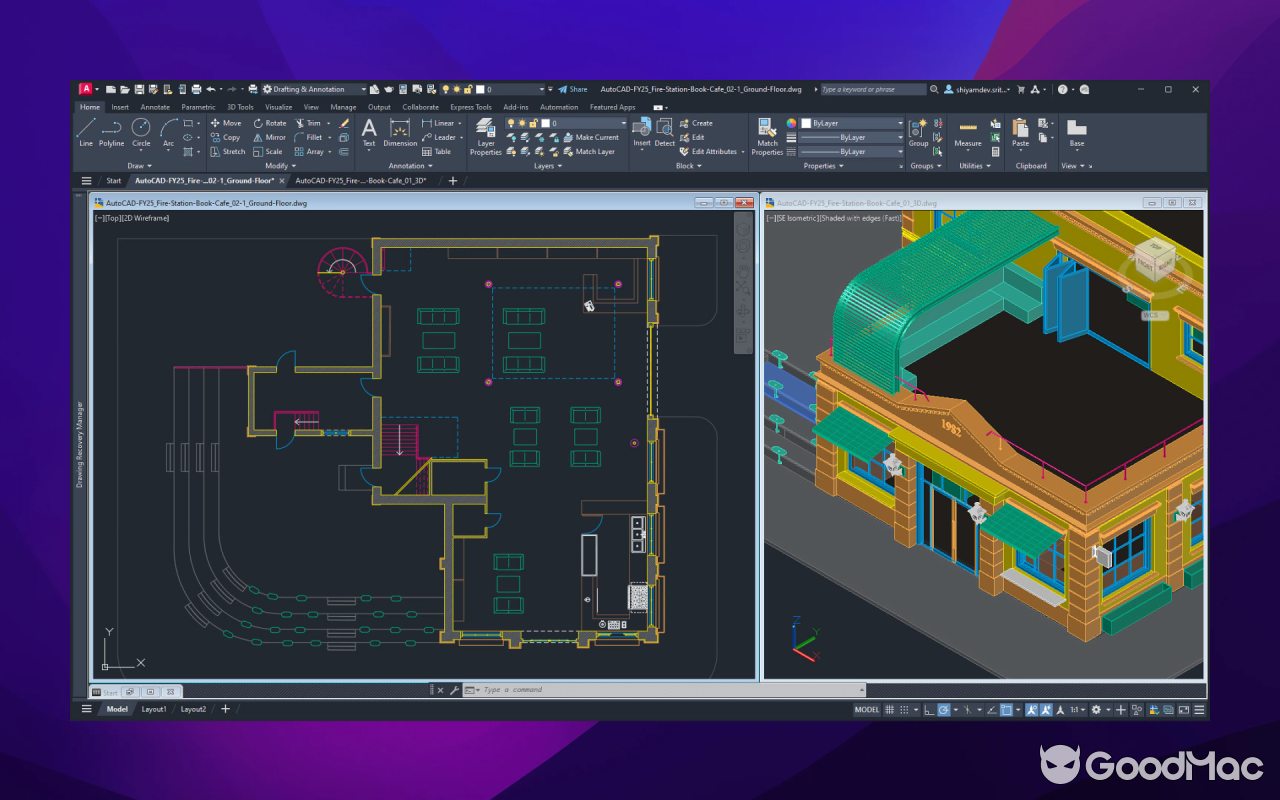This screenshot has height=800, width=1280.
Task: Activate the Circle drawing tool
Action: [140, 130]
